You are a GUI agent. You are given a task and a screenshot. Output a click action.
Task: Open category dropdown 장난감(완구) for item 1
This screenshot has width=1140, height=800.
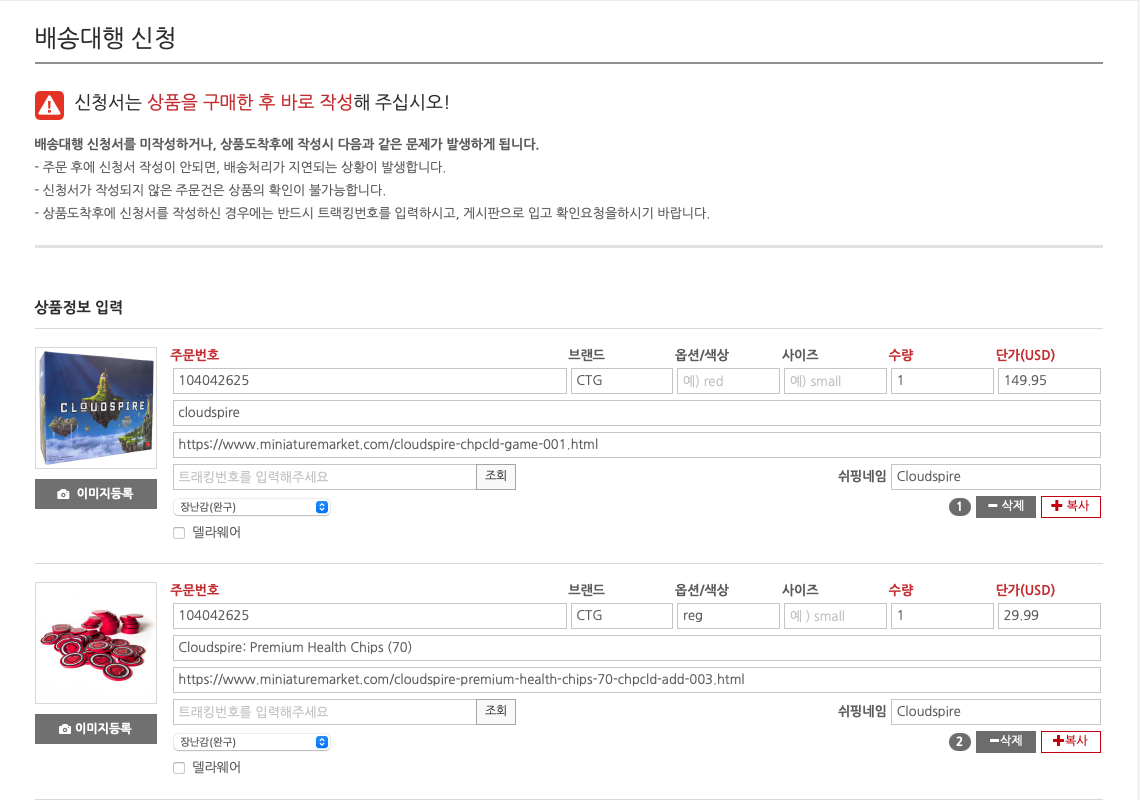[x=252, y=507]
